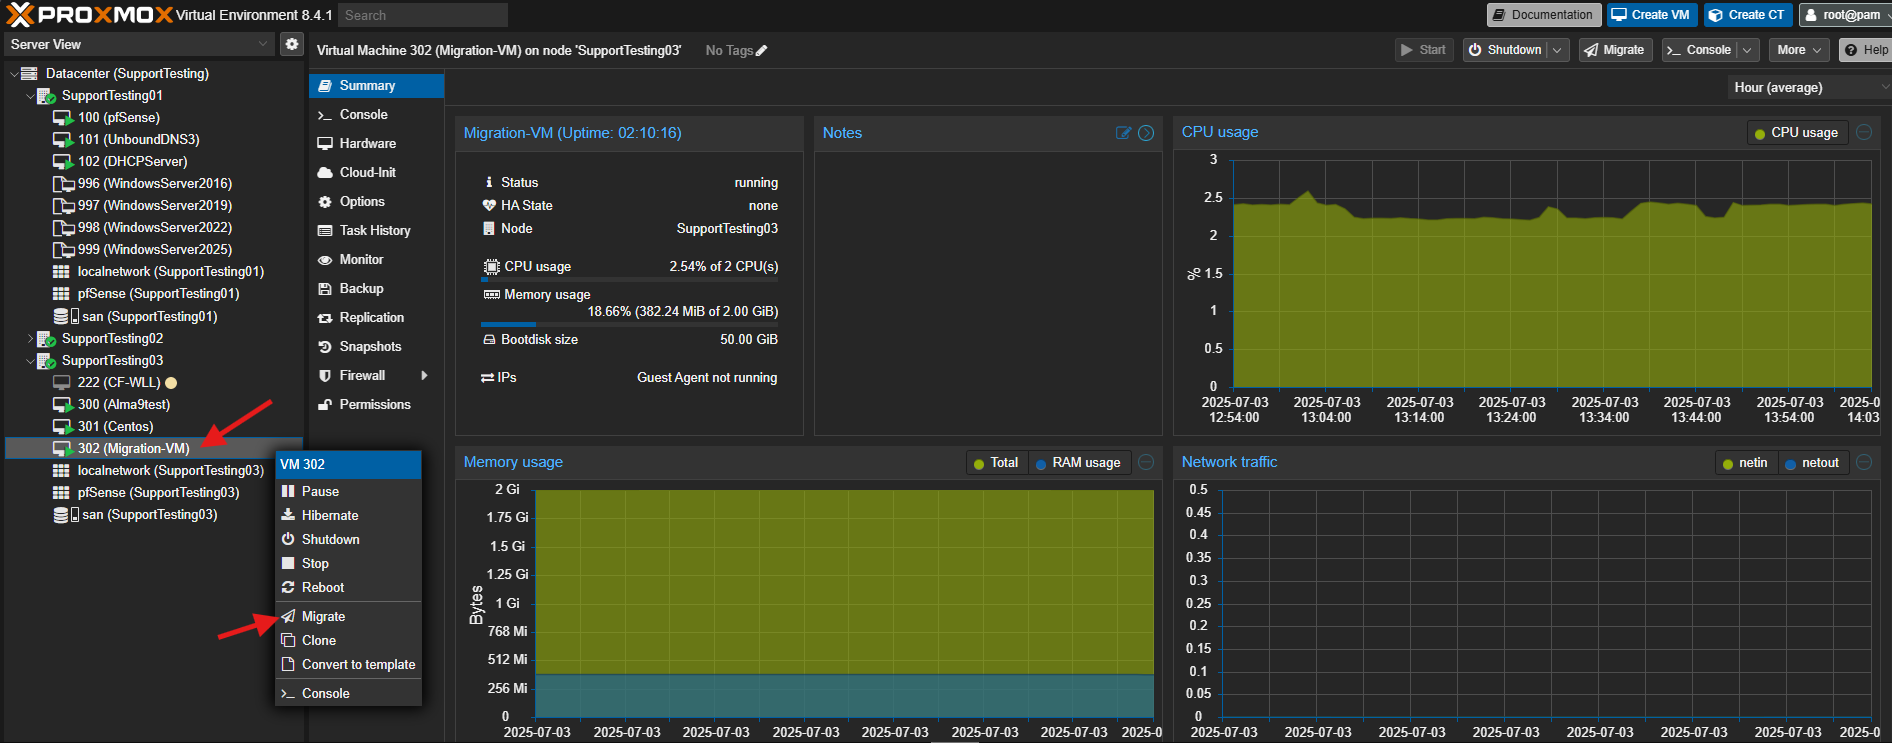Click the top Search field
This screenshot has height=743, width=1892.
pos(422,15)
